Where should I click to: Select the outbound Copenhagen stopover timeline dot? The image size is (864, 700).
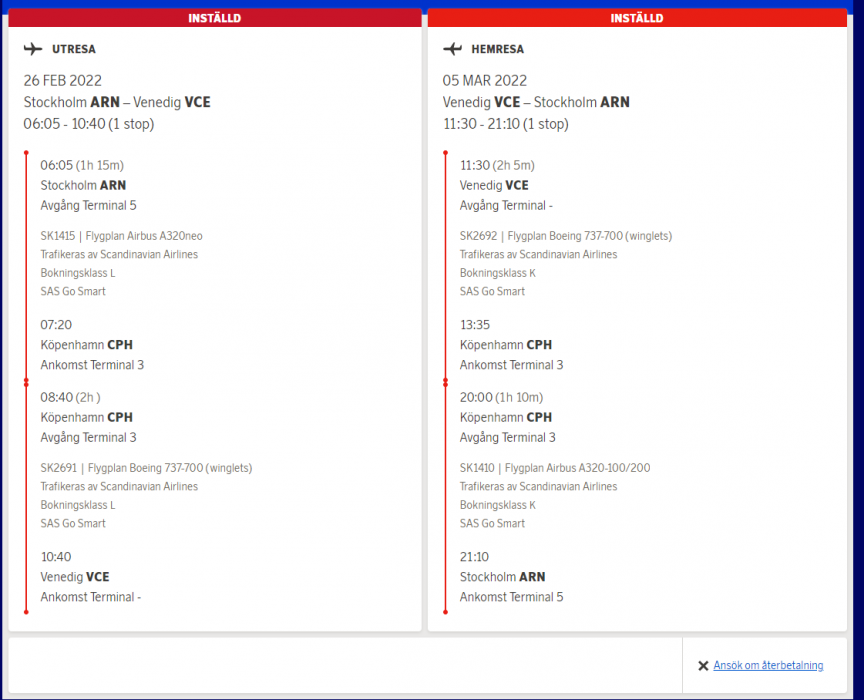26,382
